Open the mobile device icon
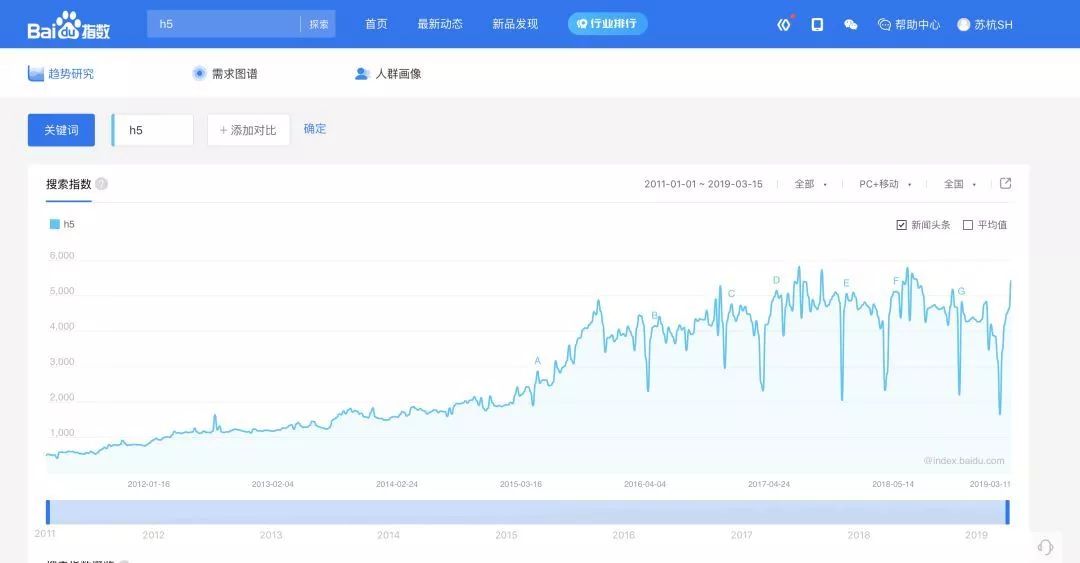Screen dimensions: 1080x563 click(x=817, y=25)
